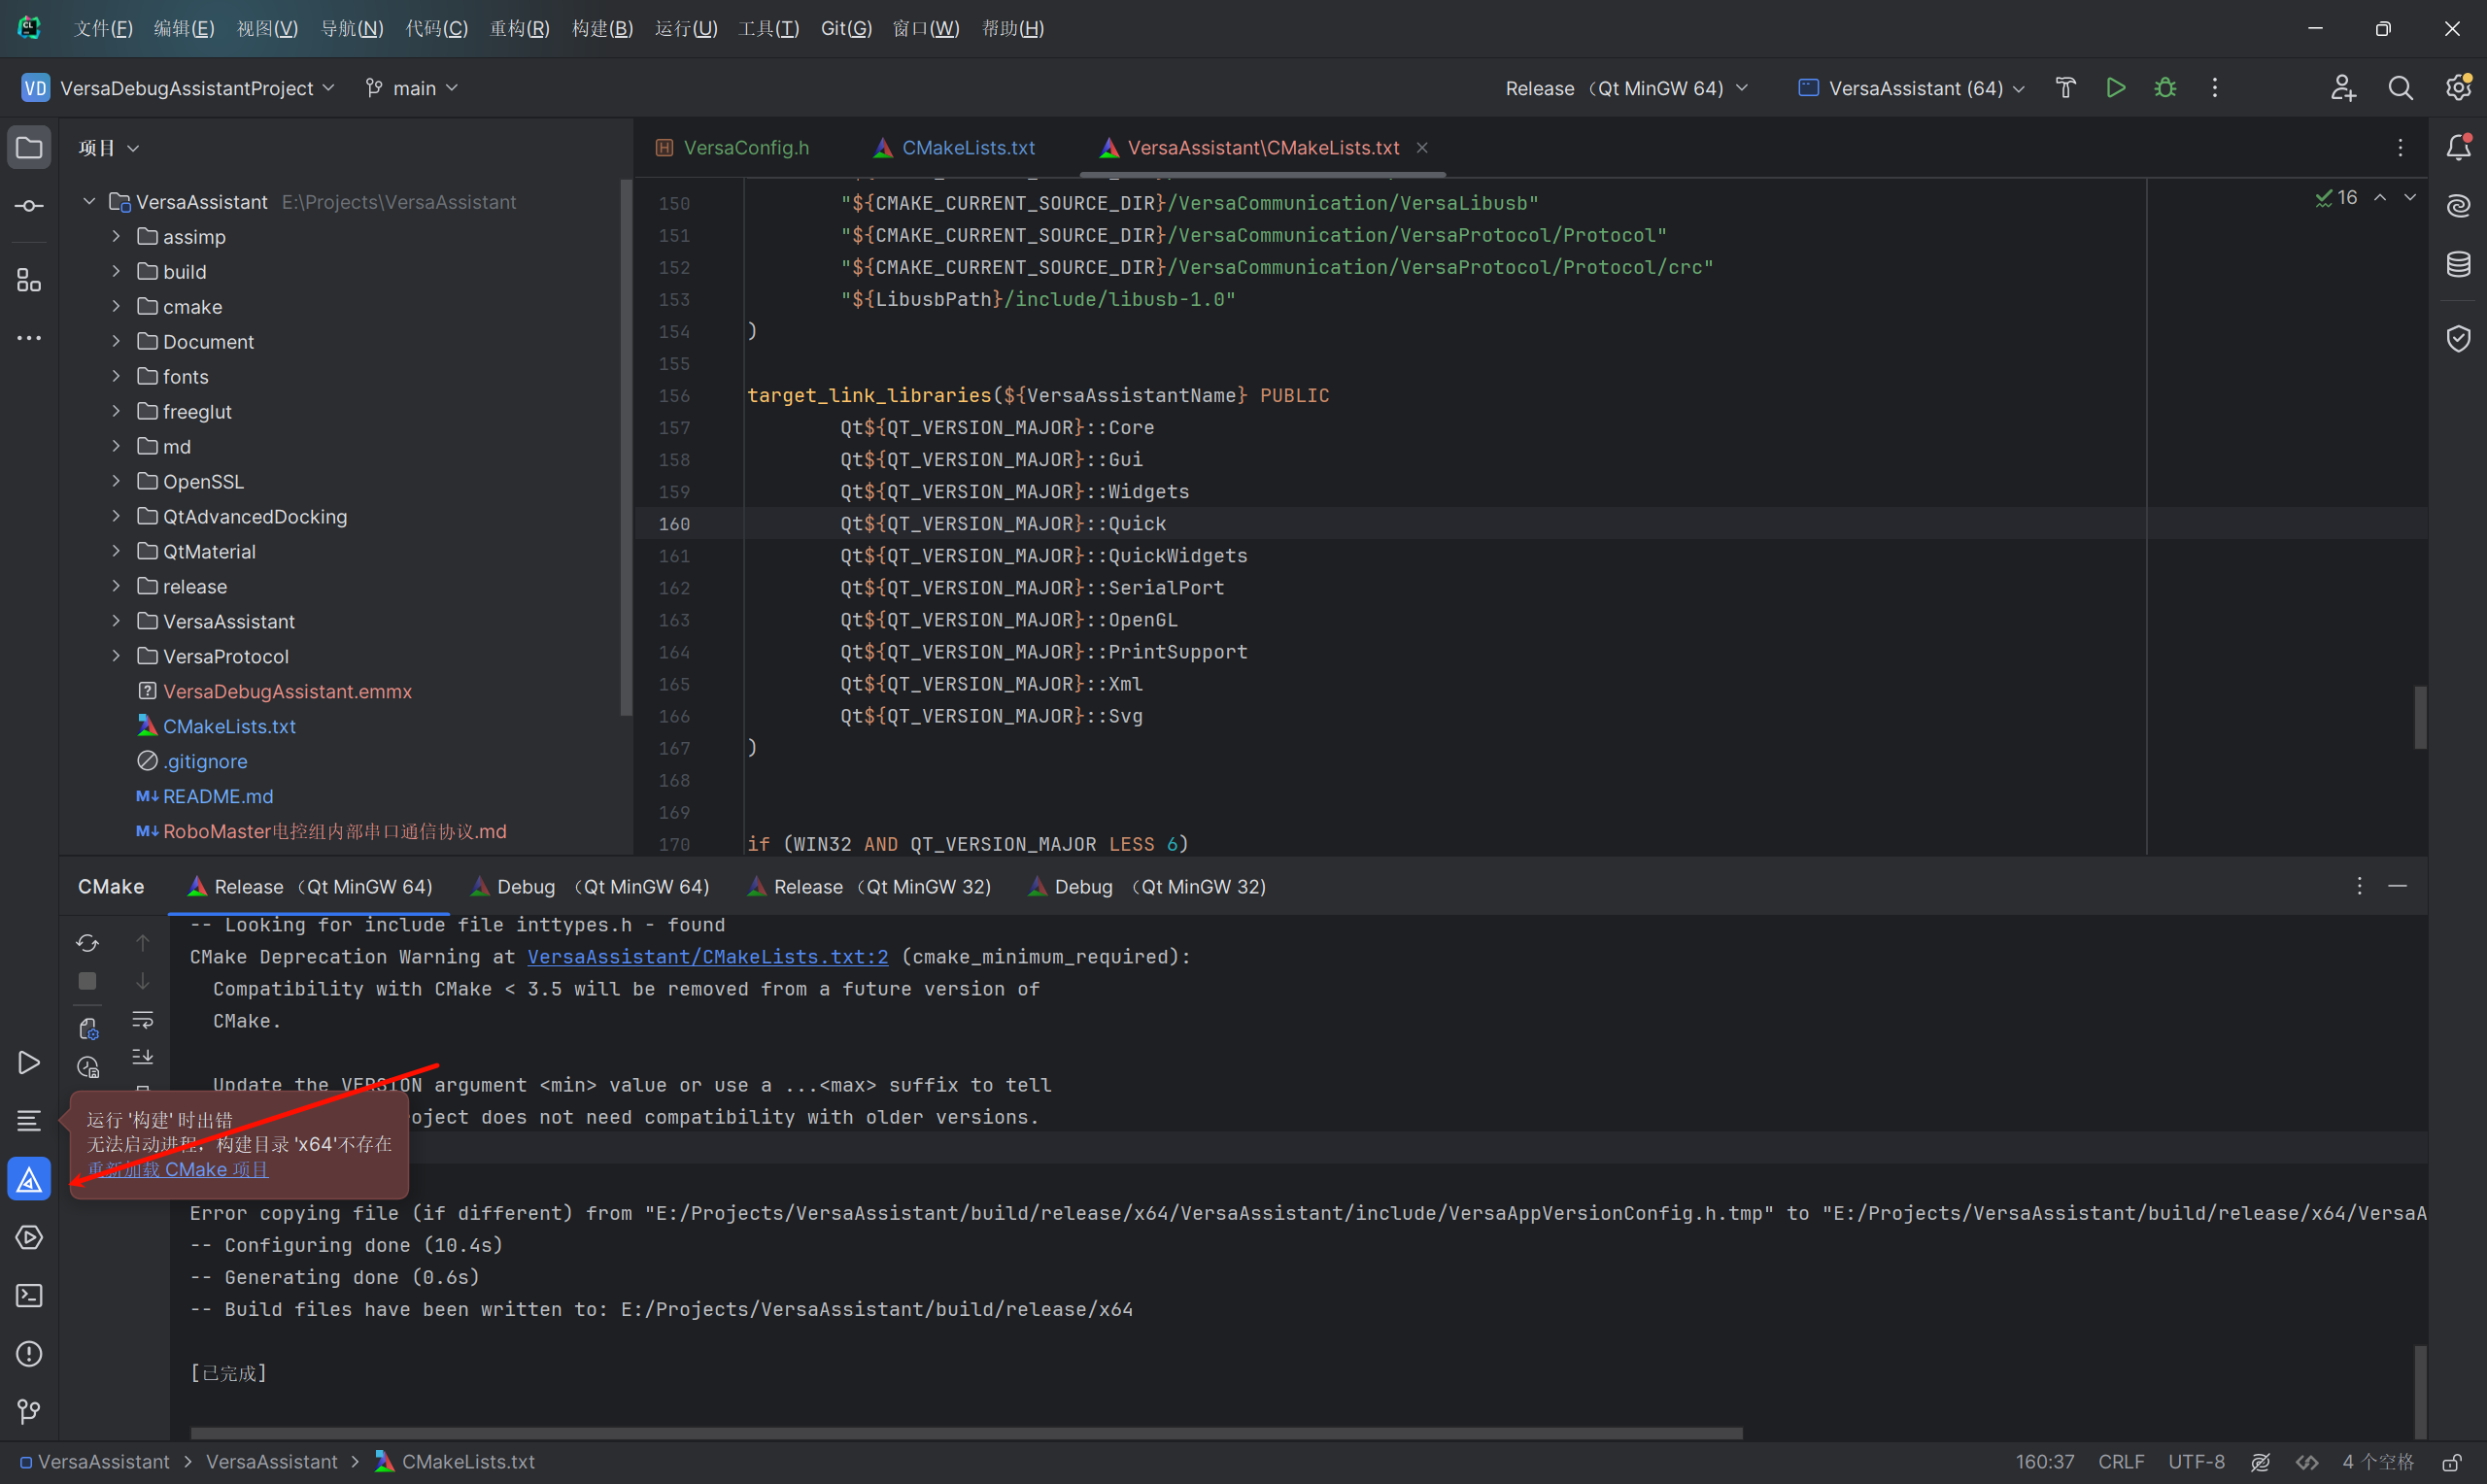
Task: Toggle read-only lock icon in status bar
Action: pos(2451,1462)
